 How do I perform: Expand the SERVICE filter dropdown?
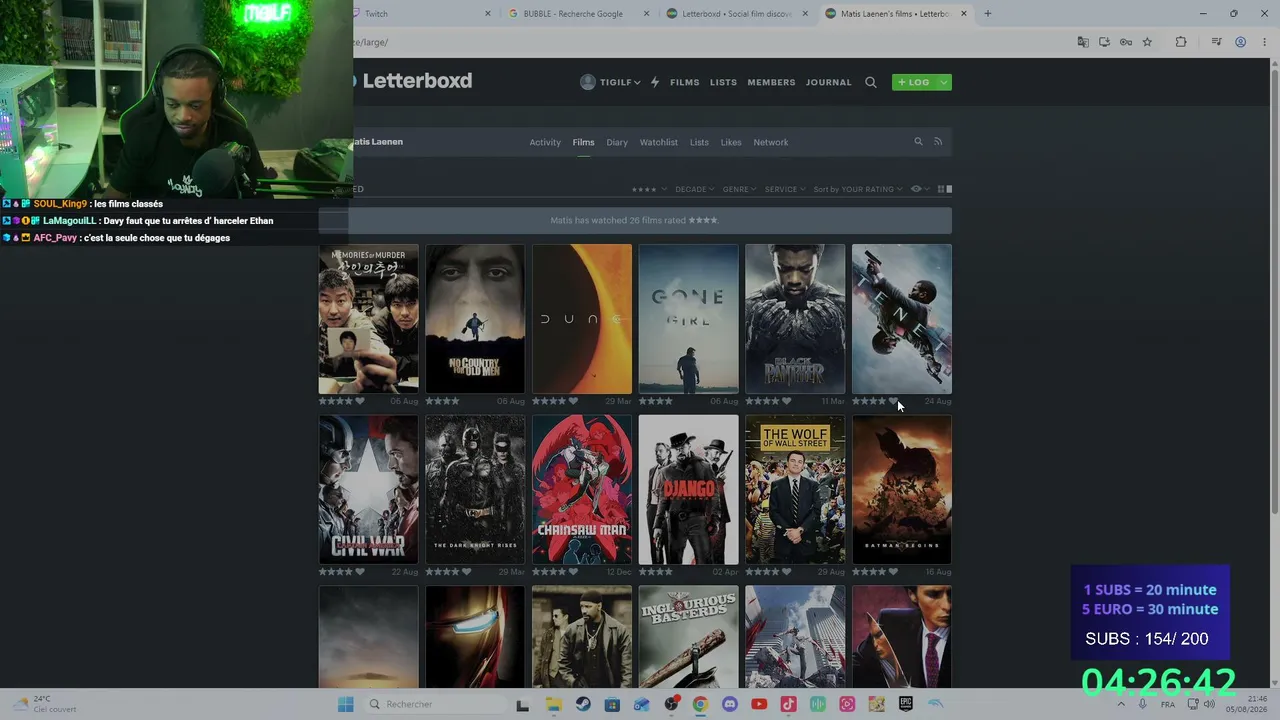click(785, 189)
